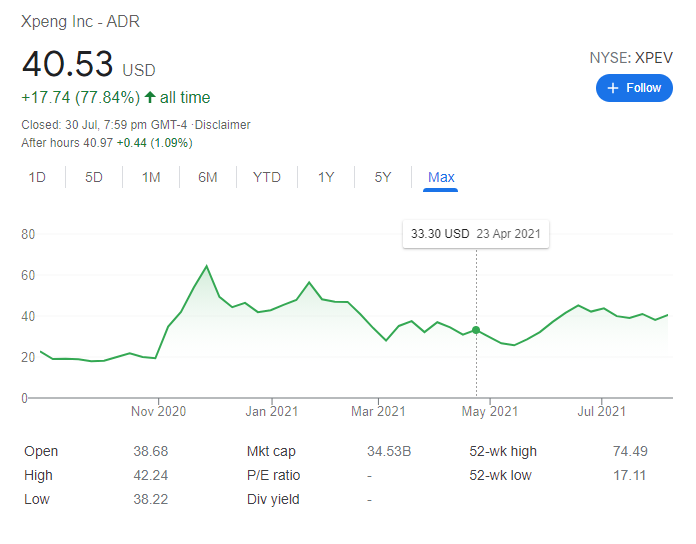Click the P/E ratio label
Screen dimensions: 696x544
tap(273, 475)
